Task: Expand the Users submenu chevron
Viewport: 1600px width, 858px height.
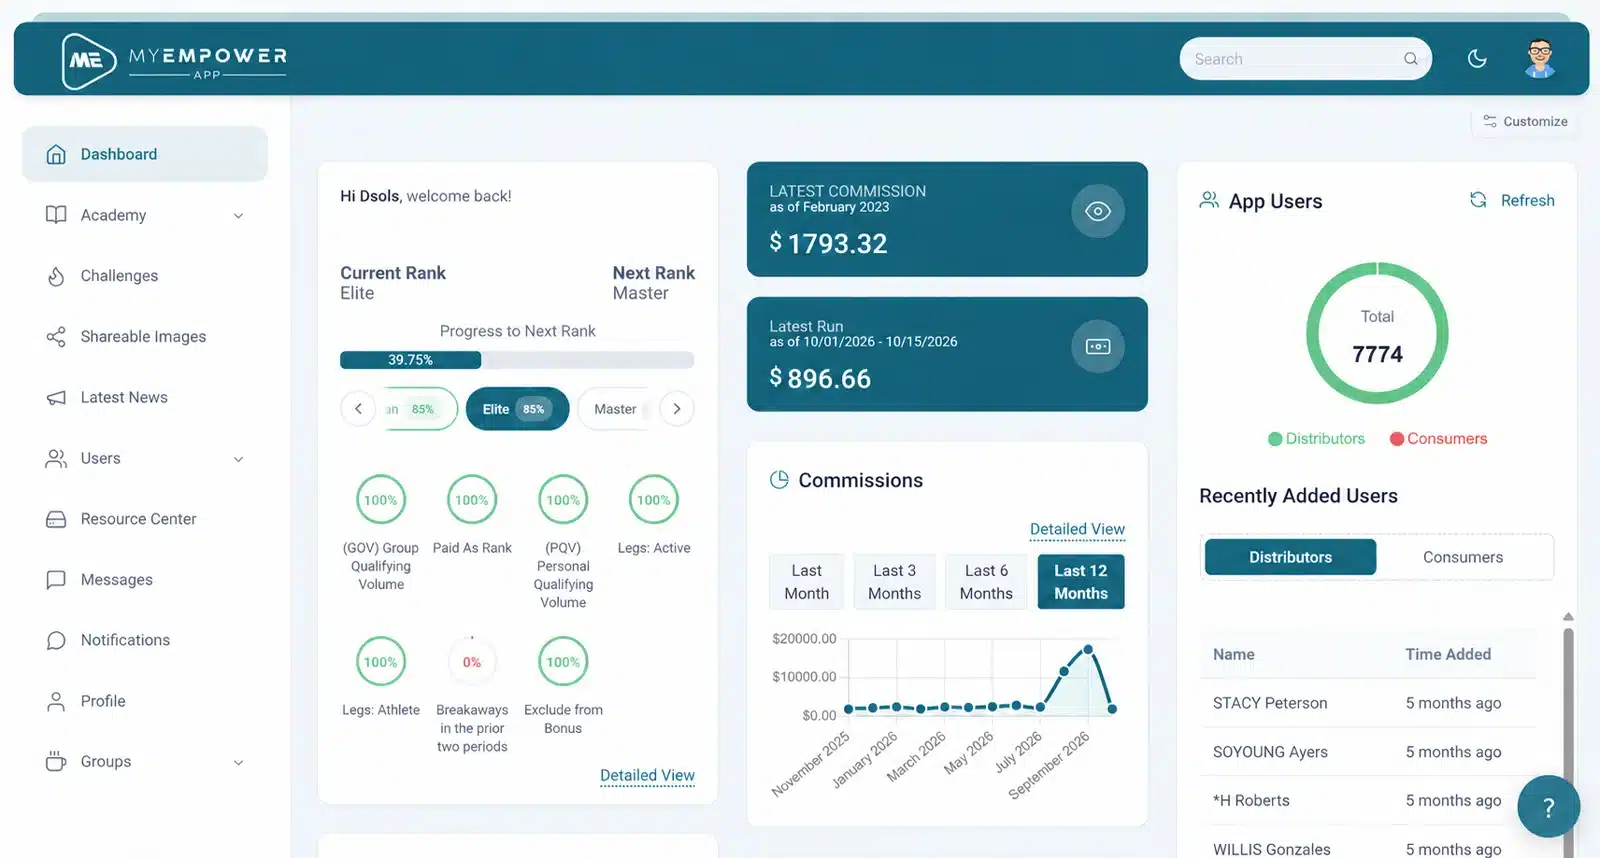Action: click(238, 459)
